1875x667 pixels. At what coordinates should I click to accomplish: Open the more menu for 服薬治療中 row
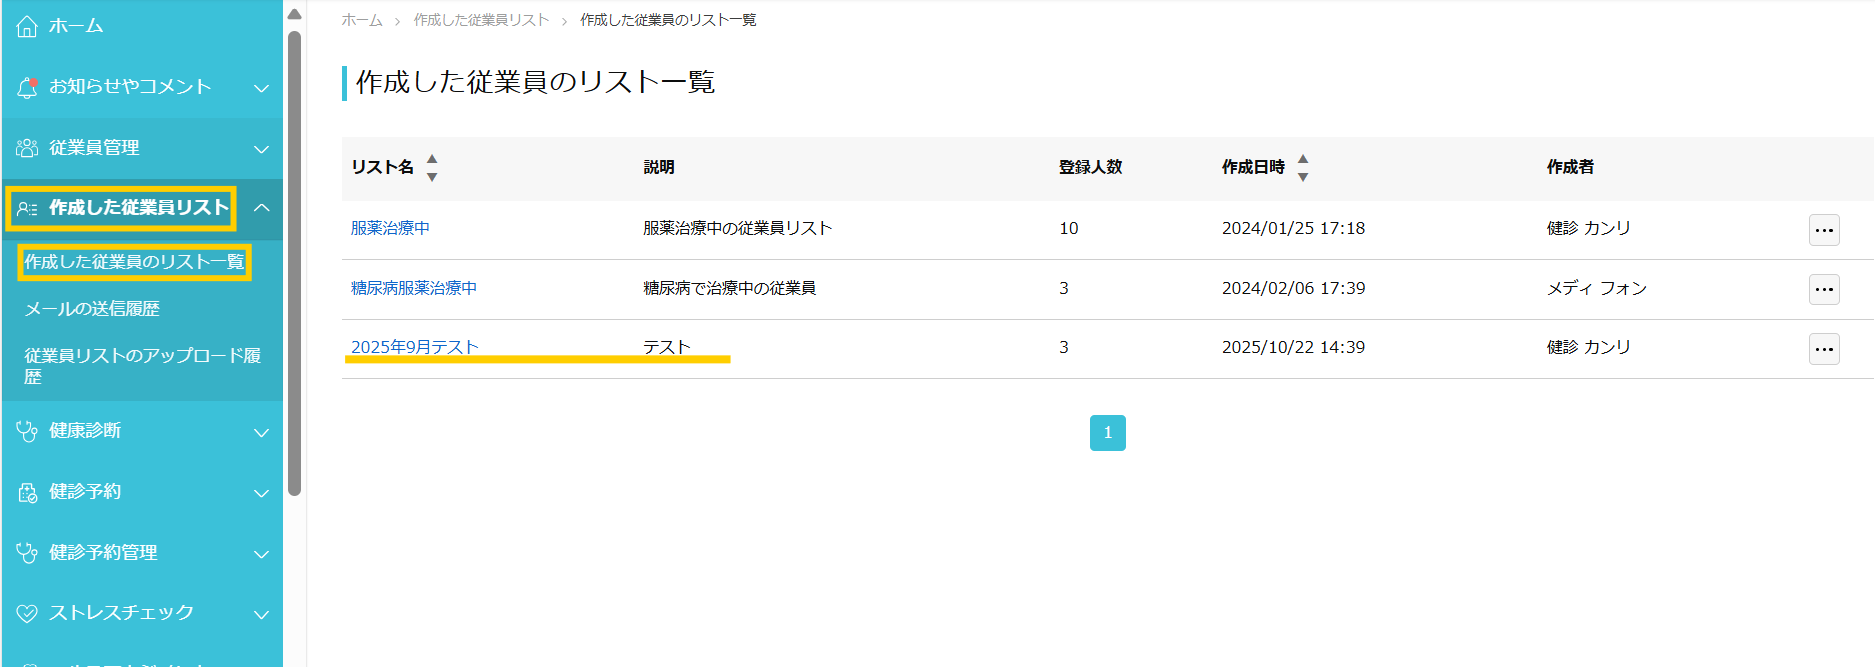1824,230
